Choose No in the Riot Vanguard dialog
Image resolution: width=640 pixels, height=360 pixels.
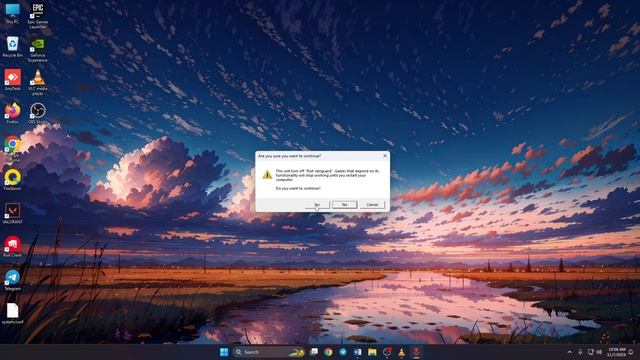[344, 204]
